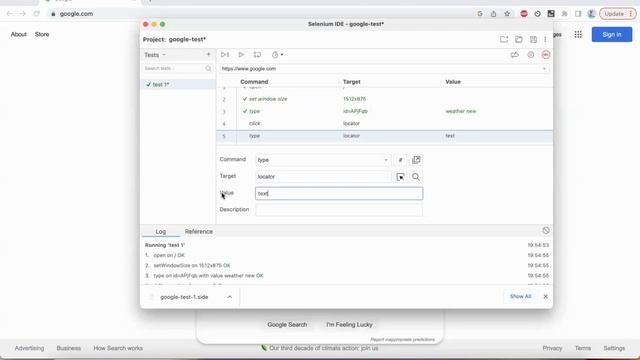This screenshot has width=640, height=360.
Task: Click the 'weather new' value cell
Action: click(460, 111)
